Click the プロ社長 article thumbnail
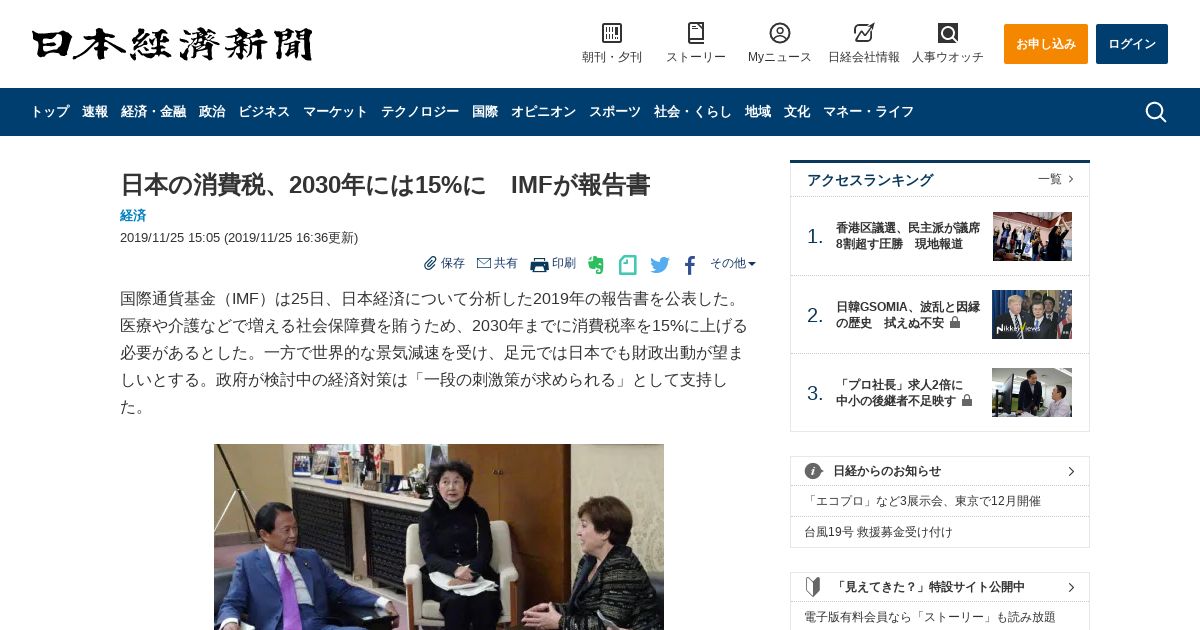 coord(1032,392)
